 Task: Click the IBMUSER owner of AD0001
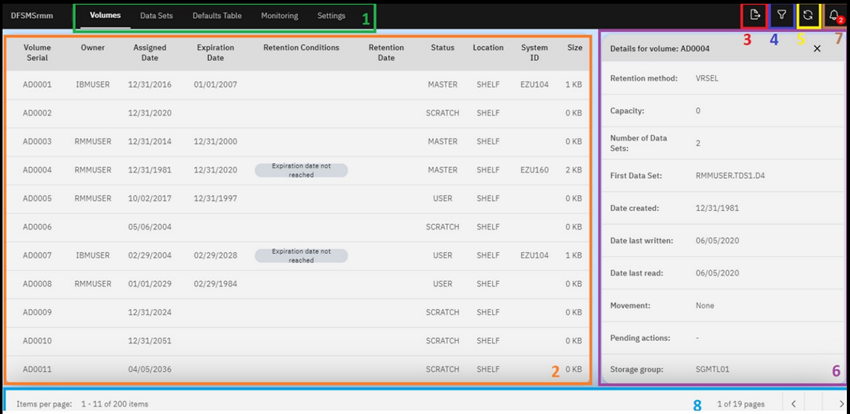pyautogui.click(x=93, y=85)
